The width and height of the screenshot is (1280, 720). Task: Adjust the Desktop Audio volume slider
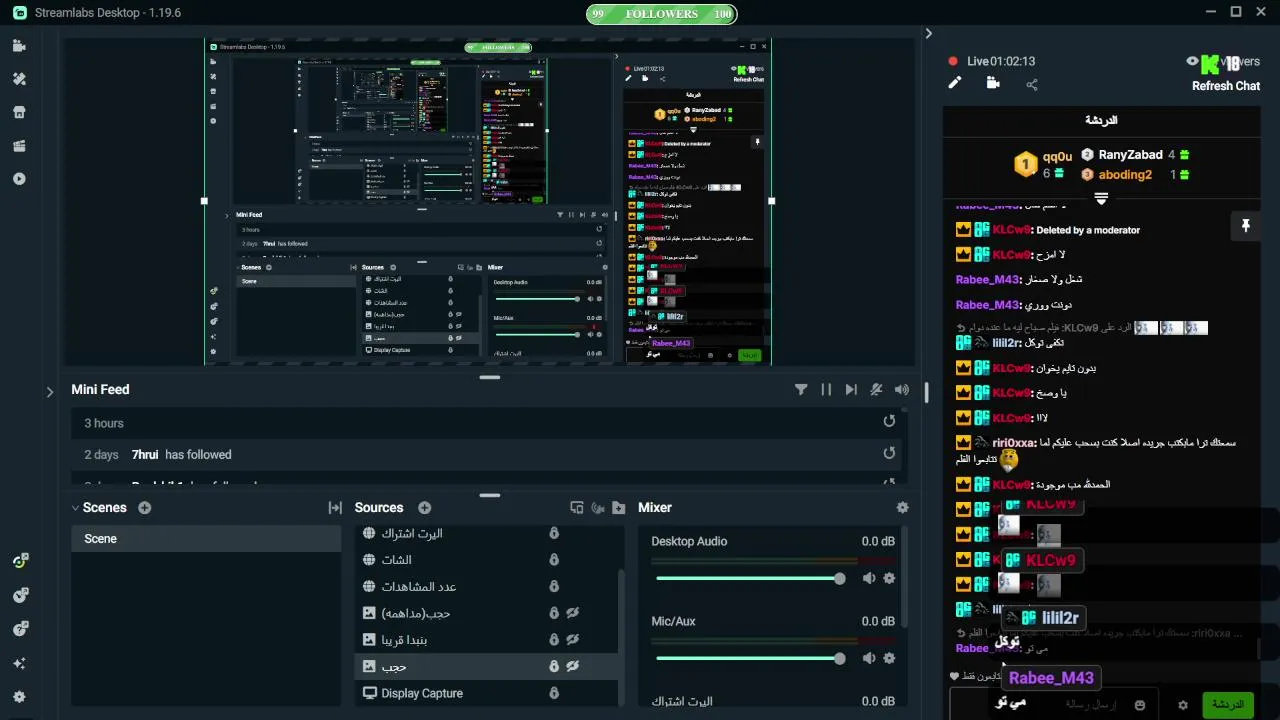point(749,578)
